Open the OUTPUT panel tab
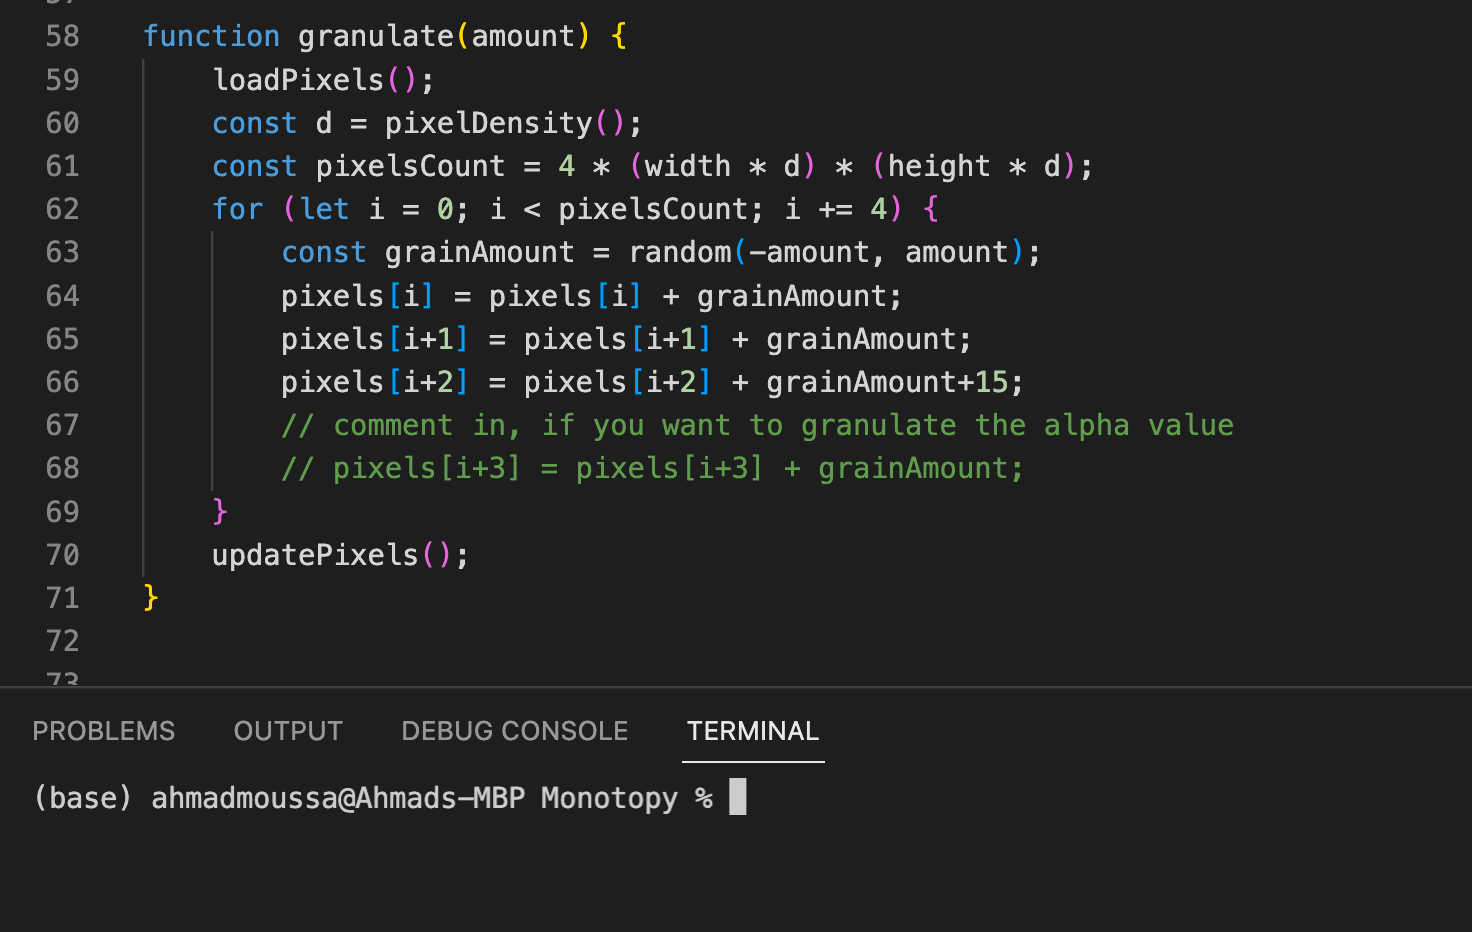 pos(288,731)
